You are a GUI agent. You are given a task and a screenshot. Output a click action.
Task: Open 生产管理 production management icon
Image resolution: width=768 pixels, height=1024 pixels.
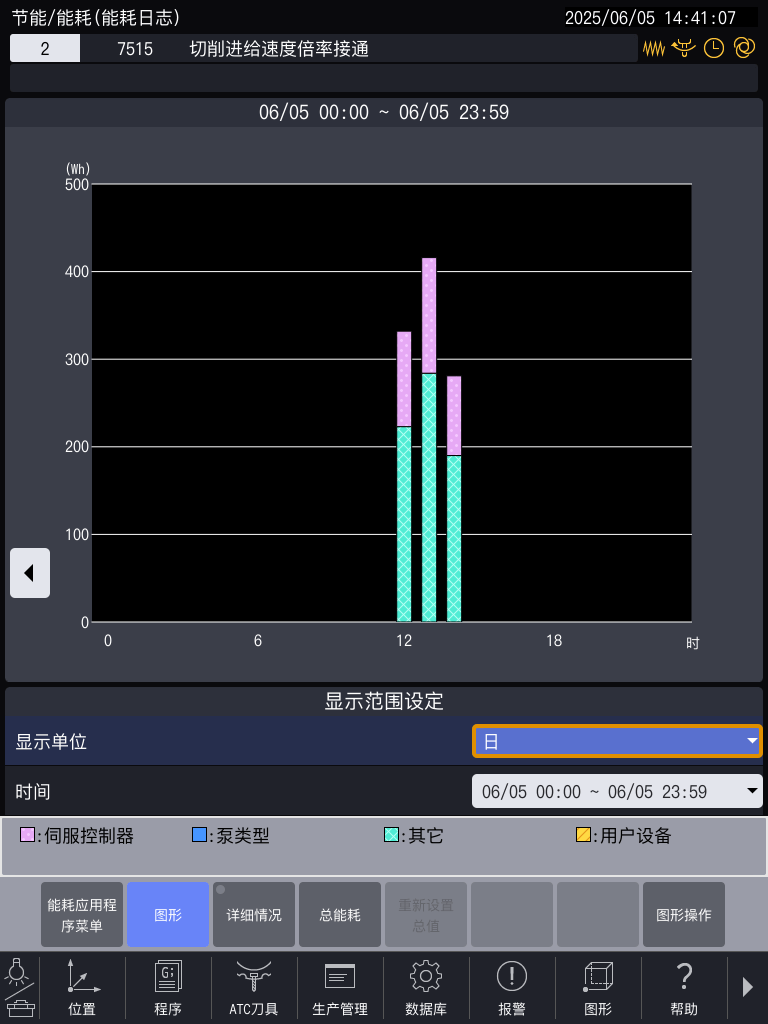(x=340, y=987)
